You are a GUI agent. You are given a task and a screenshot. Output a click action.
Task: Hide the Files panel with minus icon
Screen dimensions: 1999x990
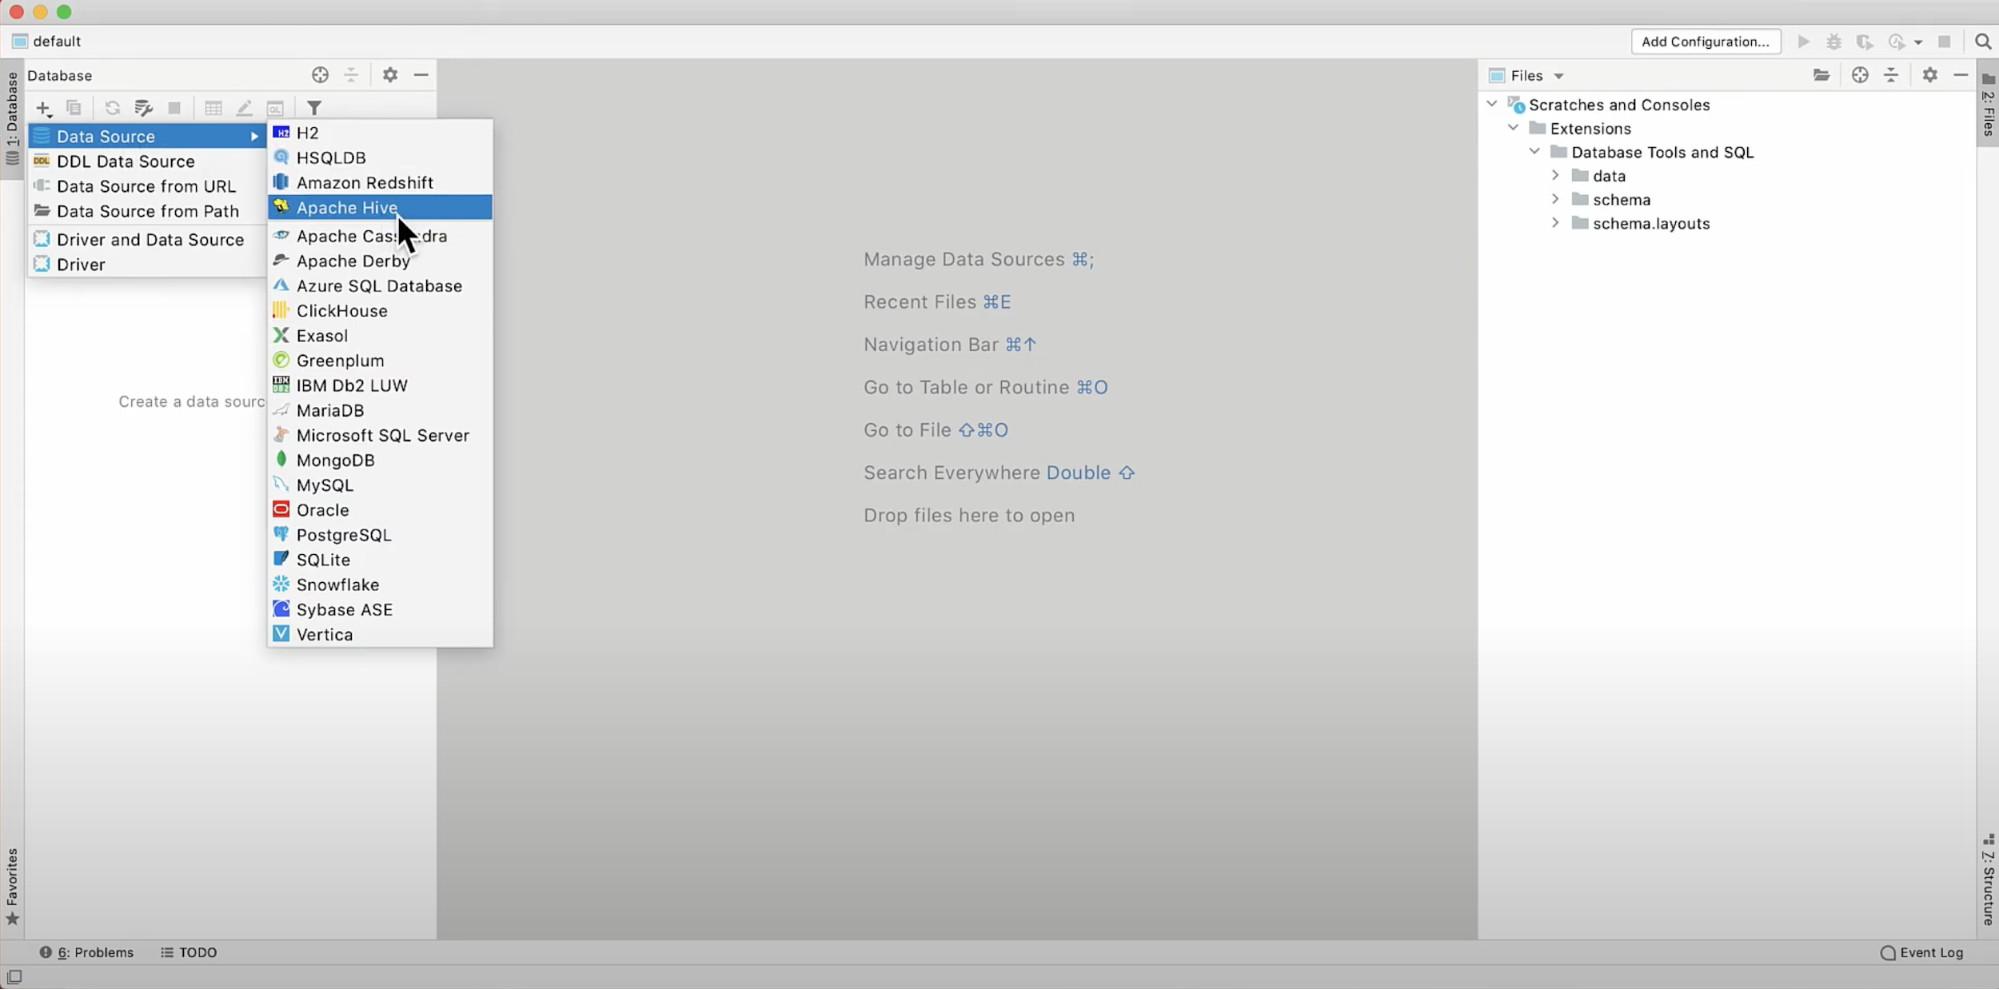coord(1961,75)
